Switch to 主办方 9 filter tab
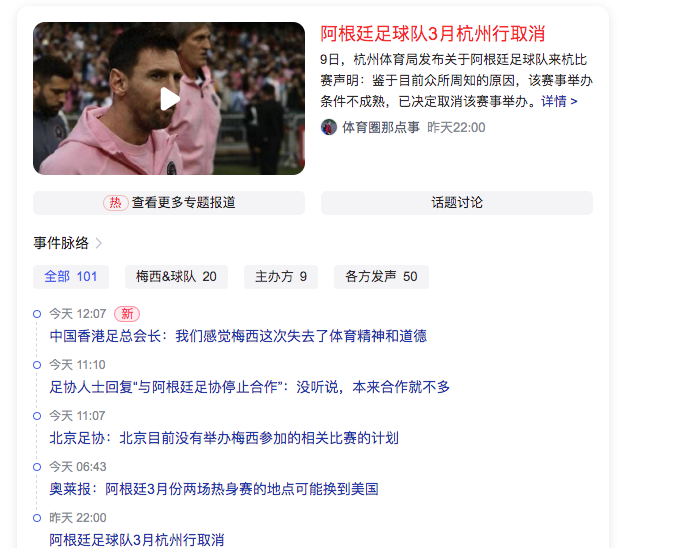 tap(281, 277)
